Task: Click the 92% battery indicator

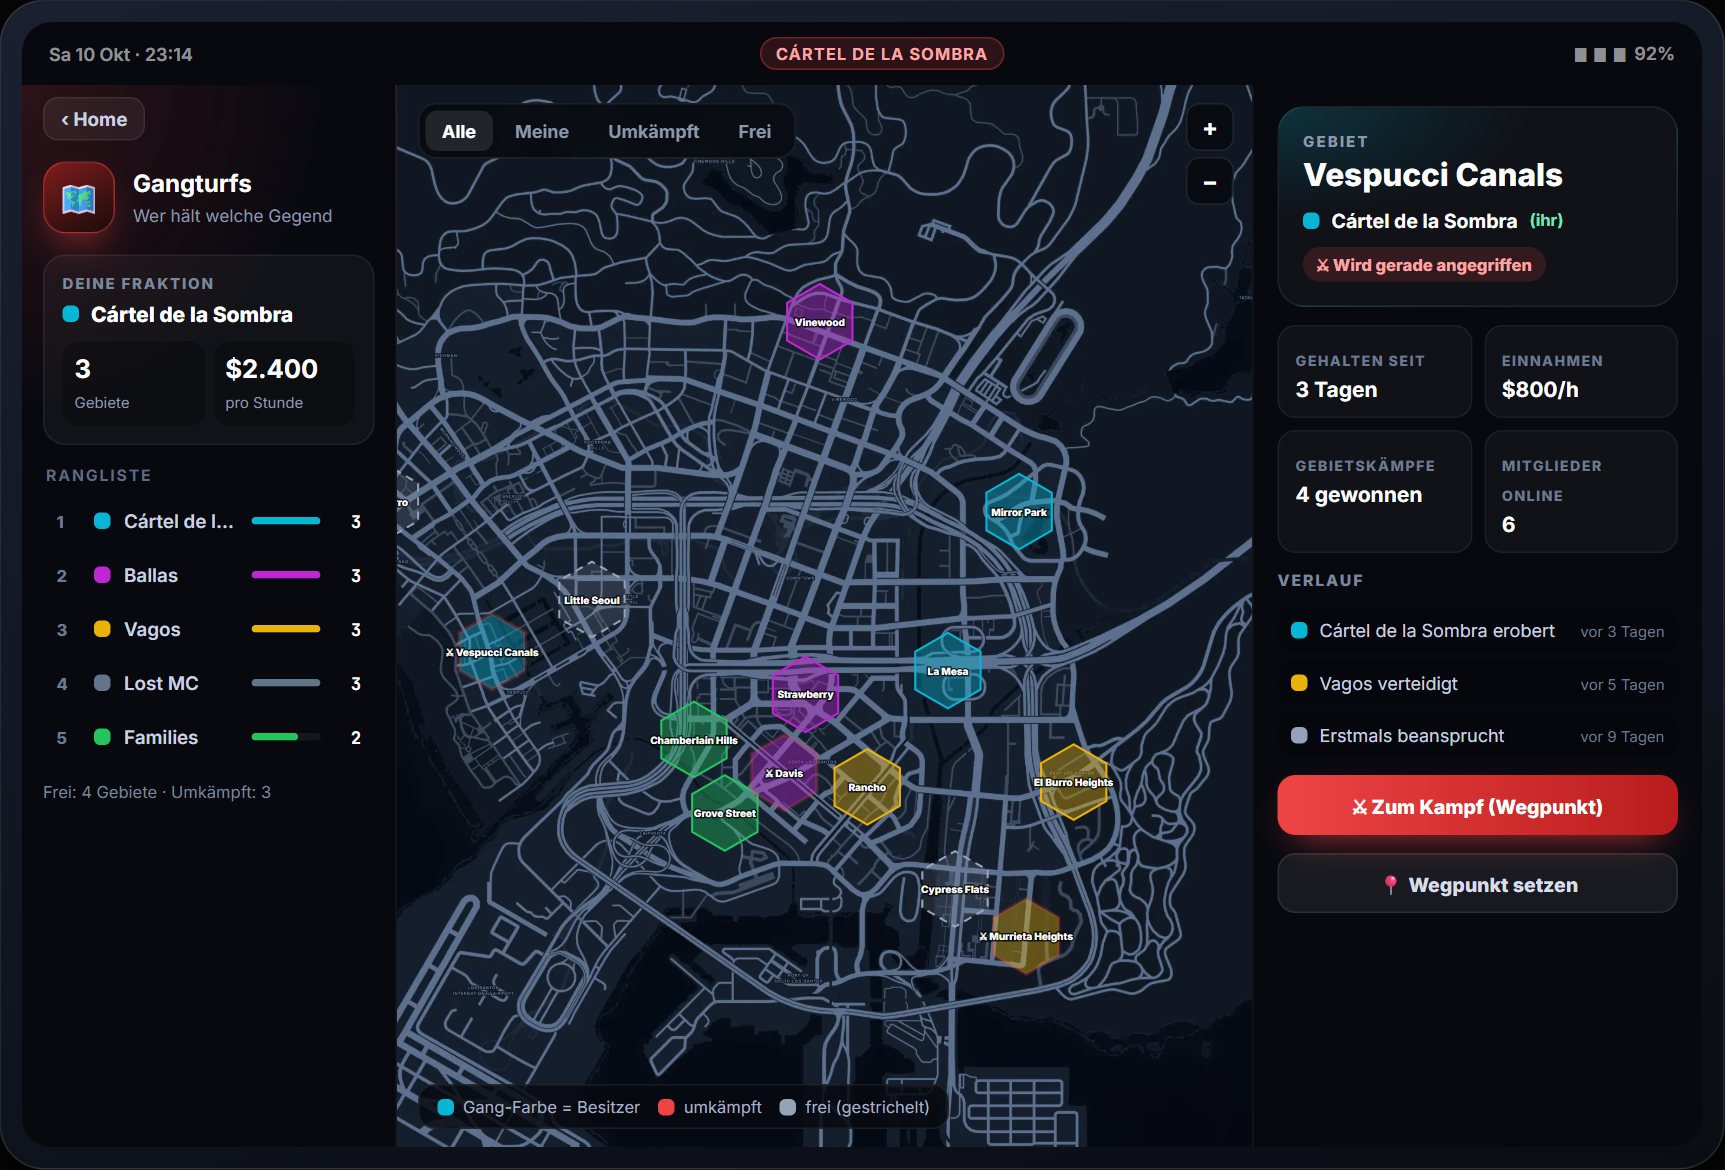Action: pyautogui.click(x=1624, y=54)
